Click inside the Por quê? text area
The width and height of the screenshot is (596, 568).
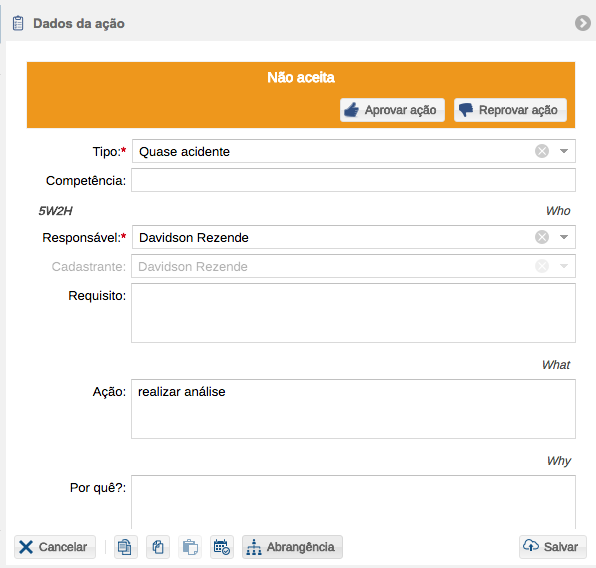click(x=353, y=502)
